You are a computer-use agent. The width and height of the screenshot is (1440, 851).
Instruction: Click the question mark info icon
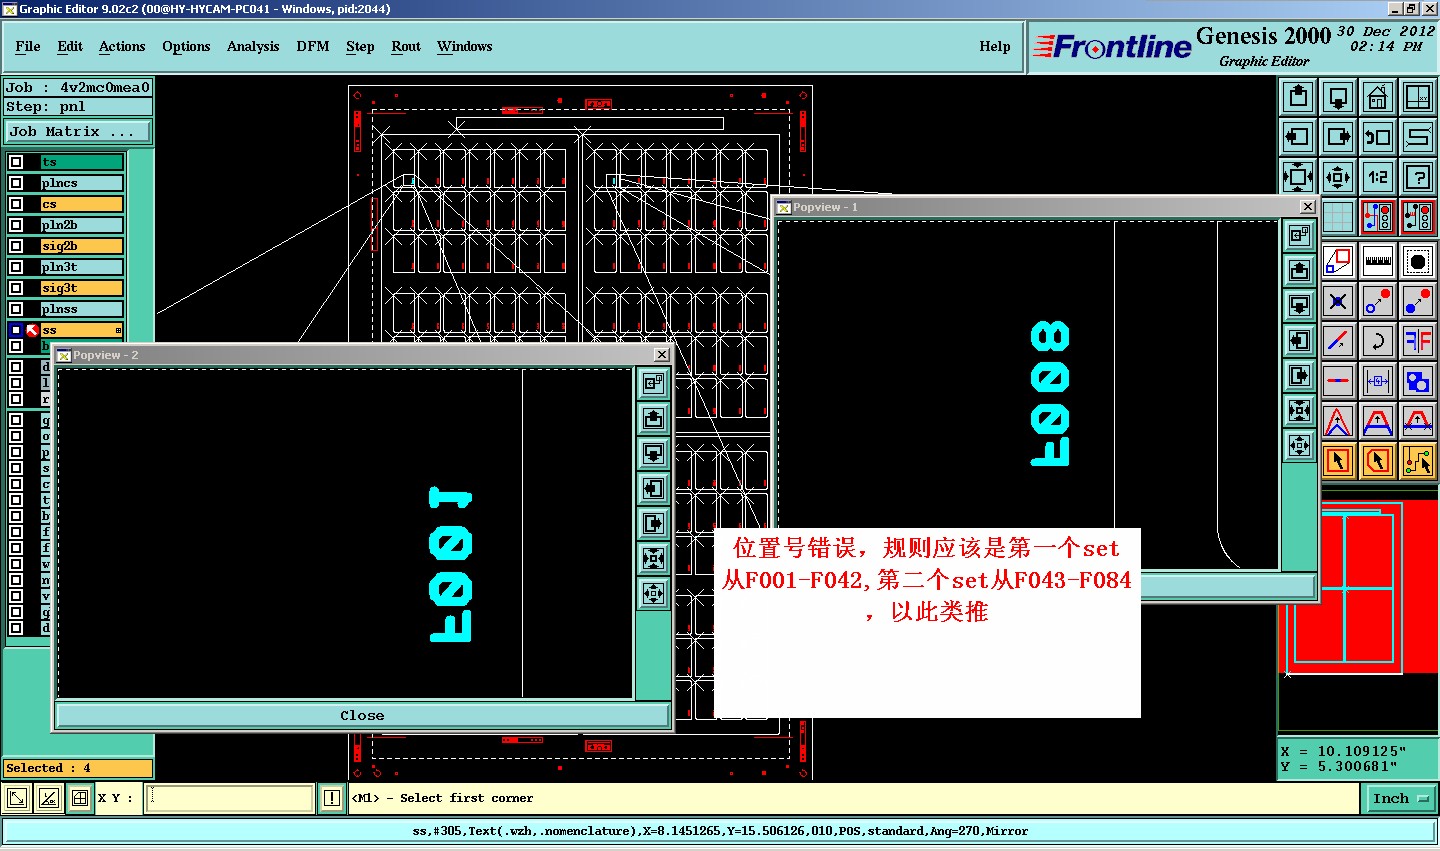pyautogui.click(x=1418, y=177)
